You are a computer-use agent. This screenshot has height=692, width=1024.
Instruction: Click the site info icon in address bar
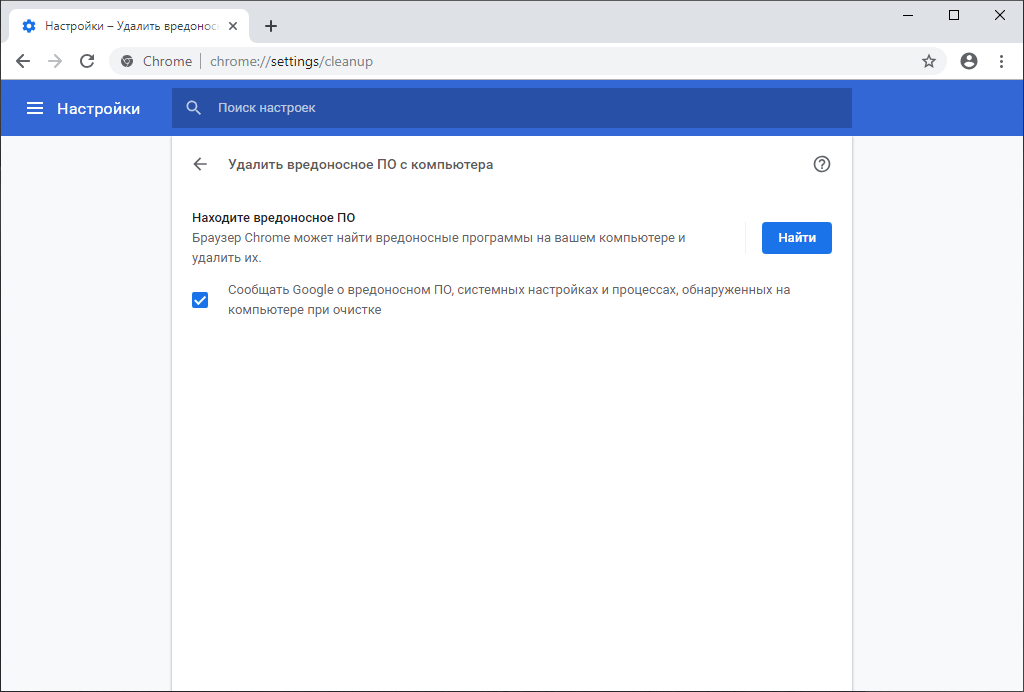pyautogui.click(x=127, y=61)
